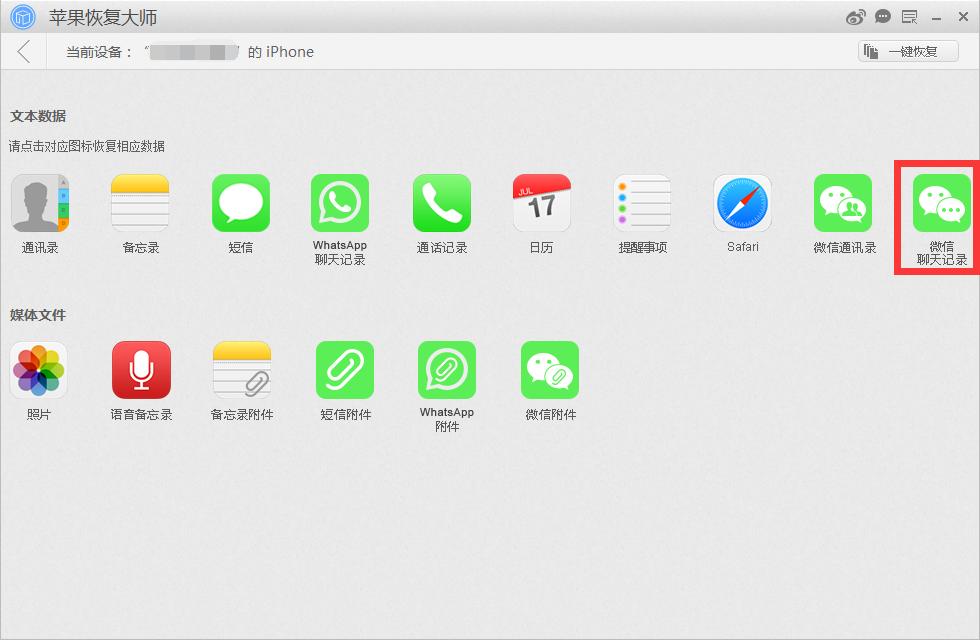Select the Notes (备忘录) icon
The image size is (980, 640).
(x=140, y=202)
